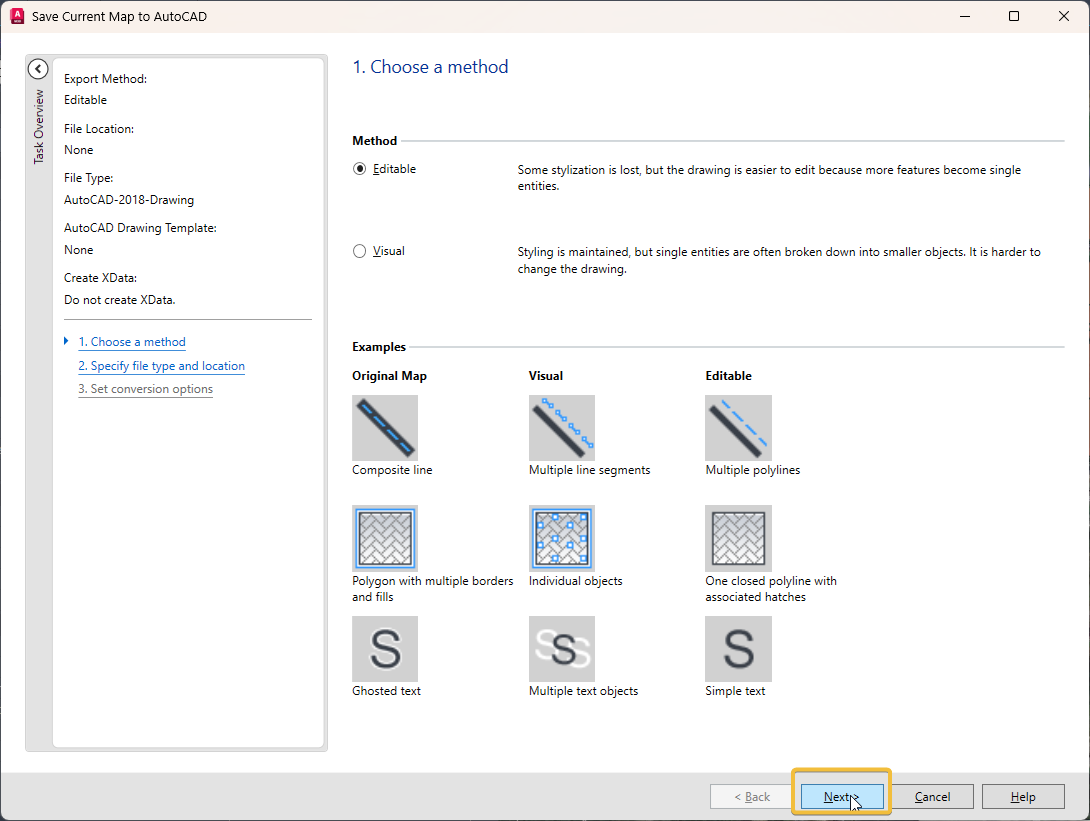Viewport: 1090px width, 821px height.
Task: Select the Visual method radio button
Action: 359,251
